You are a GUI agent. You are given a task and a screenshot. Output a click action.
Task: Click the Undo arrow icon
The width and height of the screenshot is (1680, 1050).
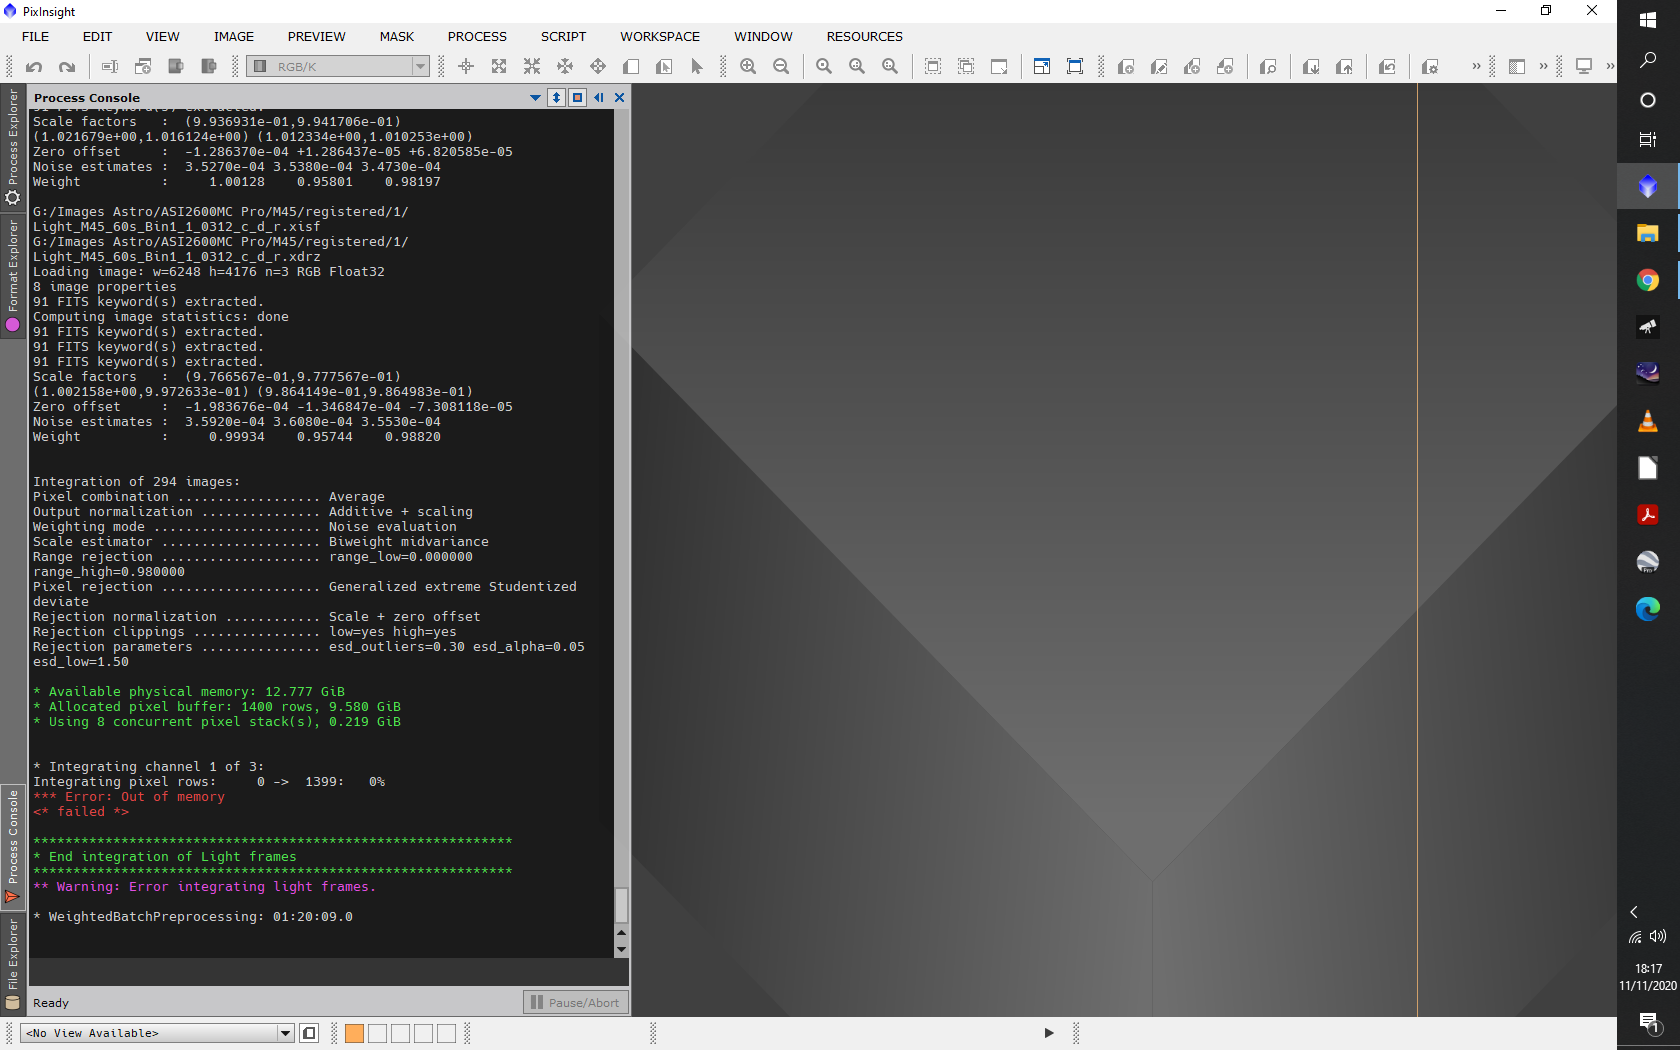pyautogui.click(x=34, y=67)
